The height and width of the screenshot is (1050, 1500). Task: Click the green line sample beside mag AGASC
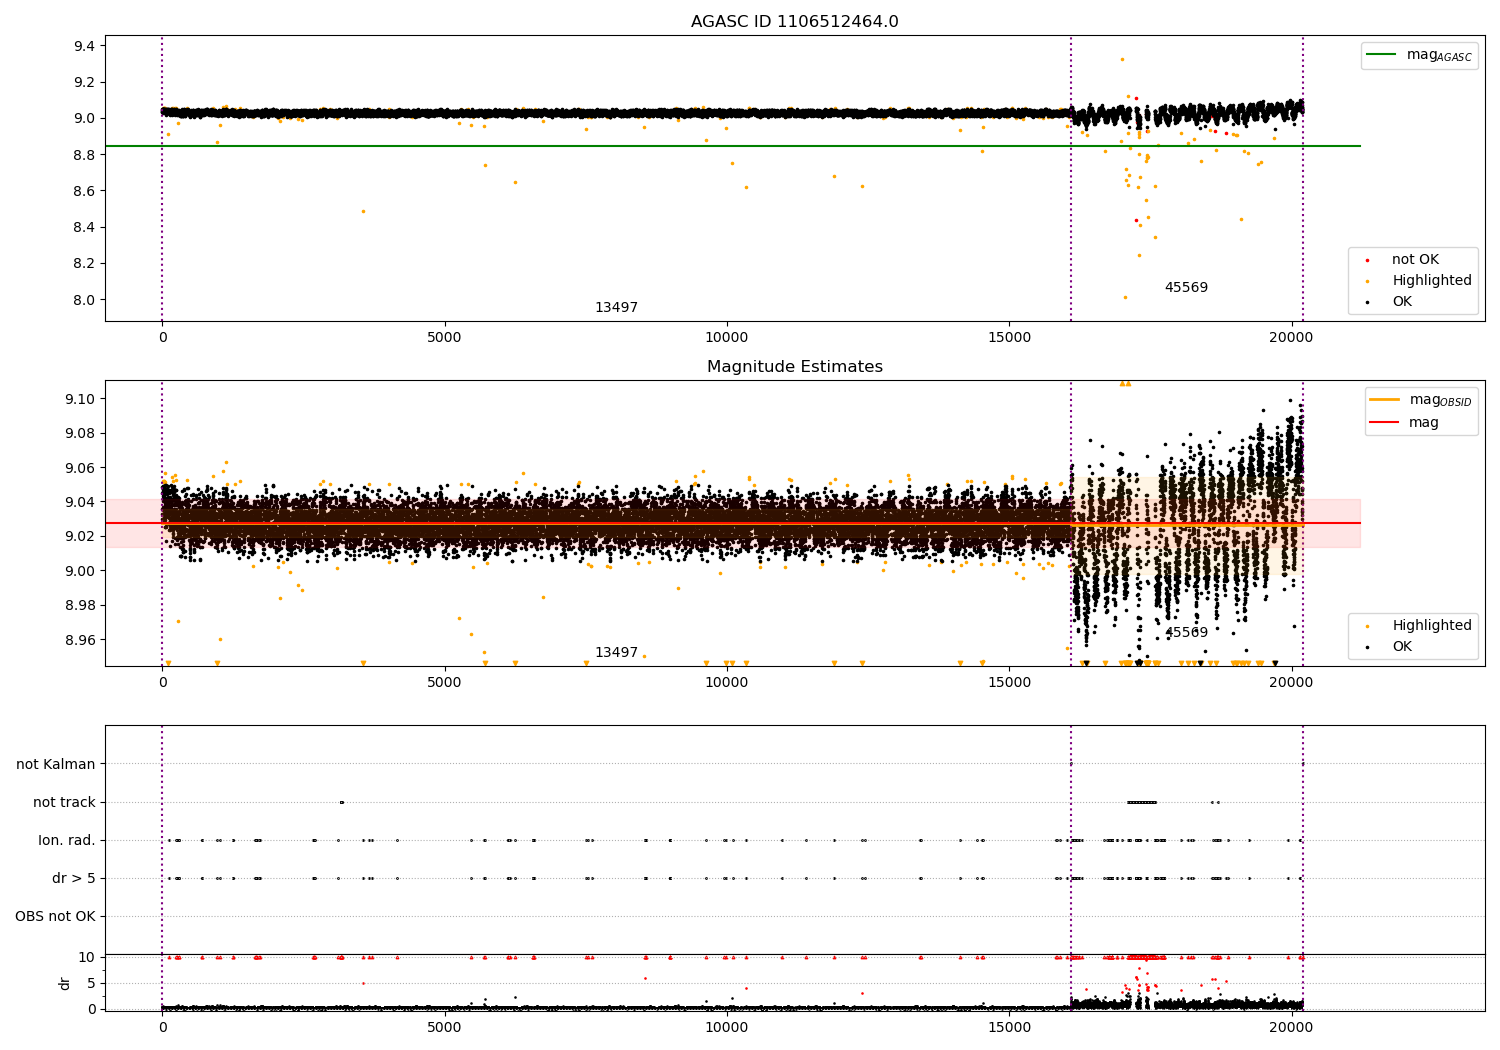[1382, 55]
